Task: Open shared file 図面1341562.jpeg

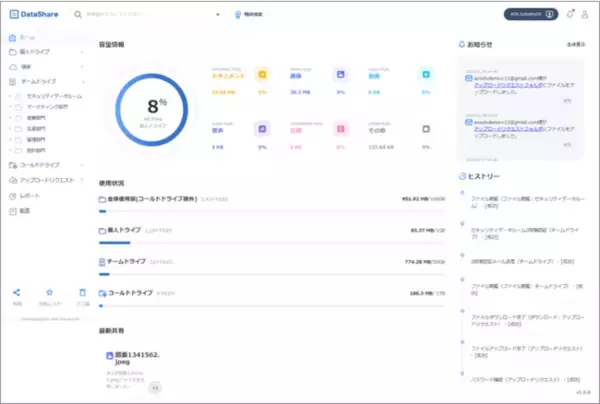Action: point(137,358)
